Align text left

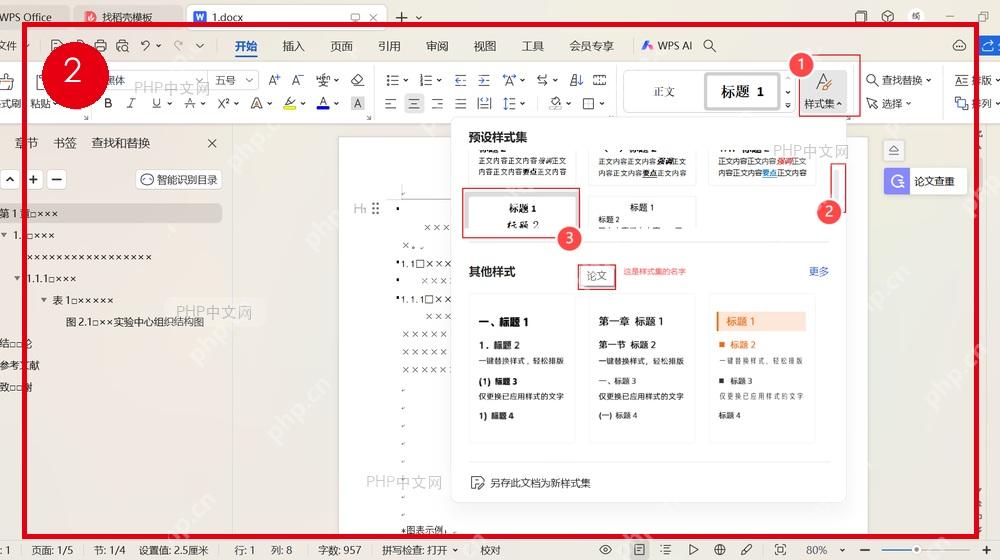point(390,103)
